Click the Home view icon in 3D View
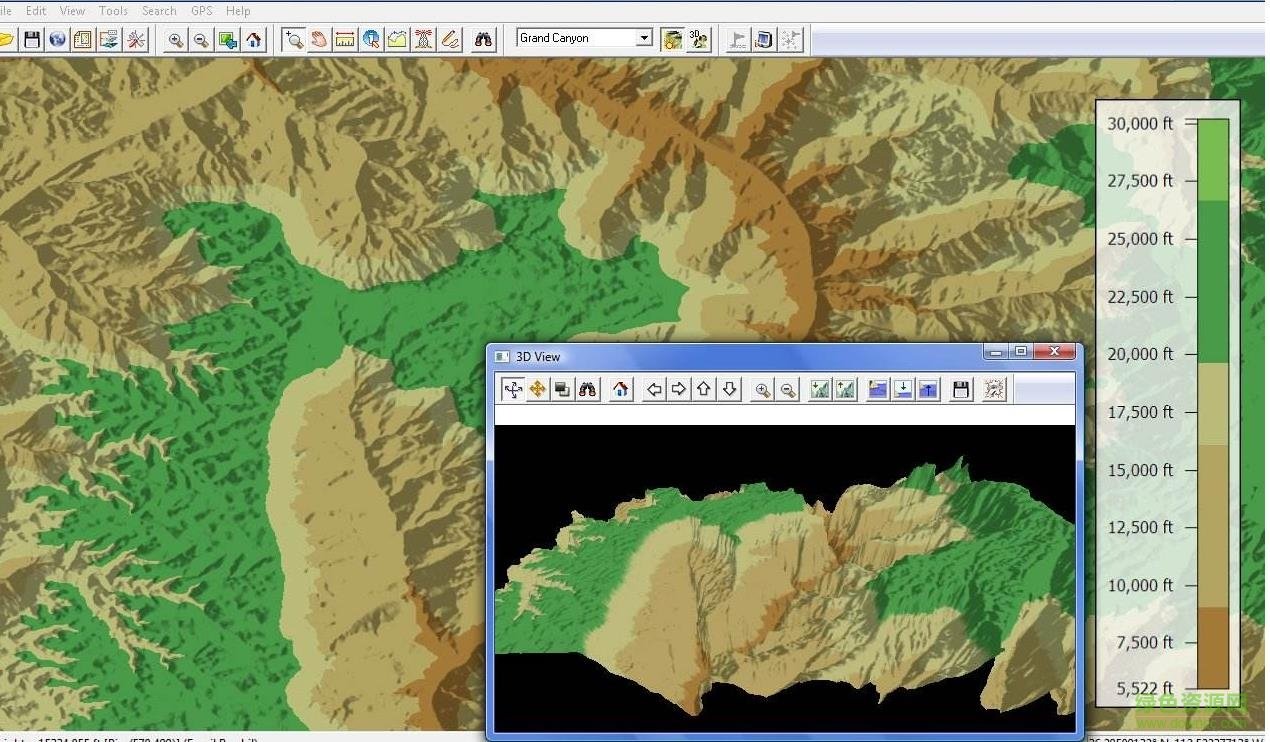 [x=619, y=389]
